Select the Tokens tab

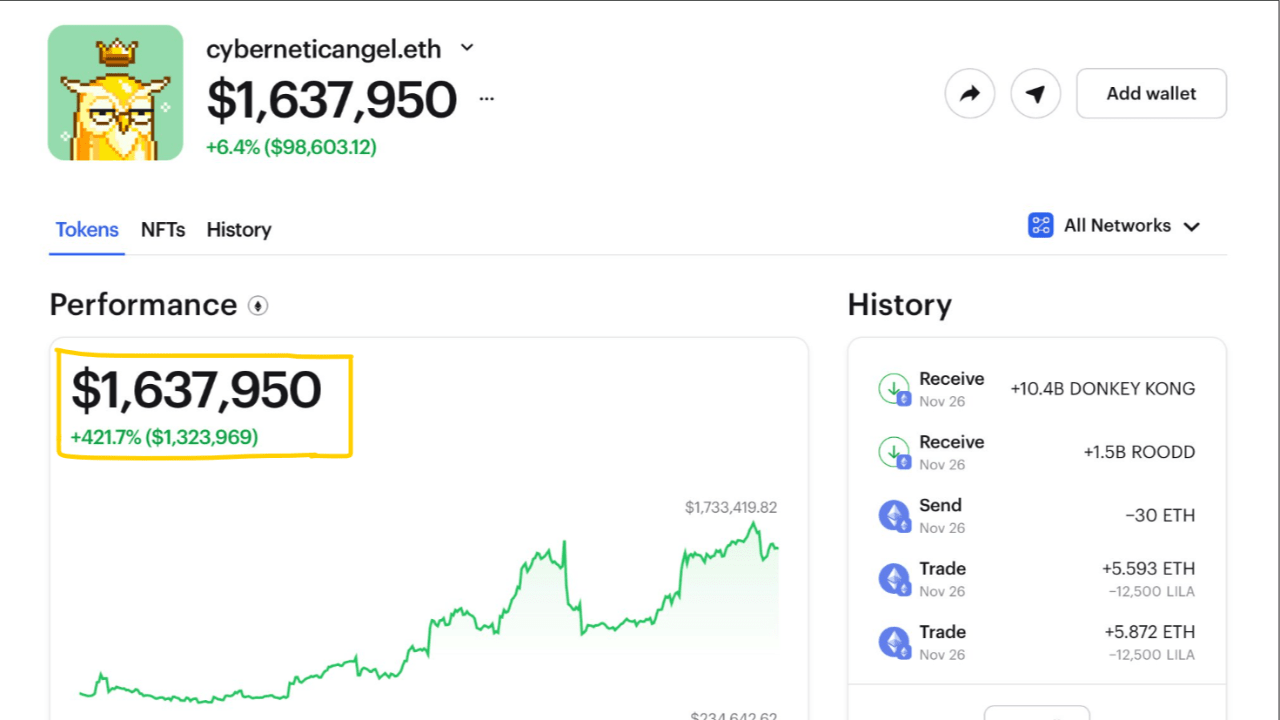86,230
